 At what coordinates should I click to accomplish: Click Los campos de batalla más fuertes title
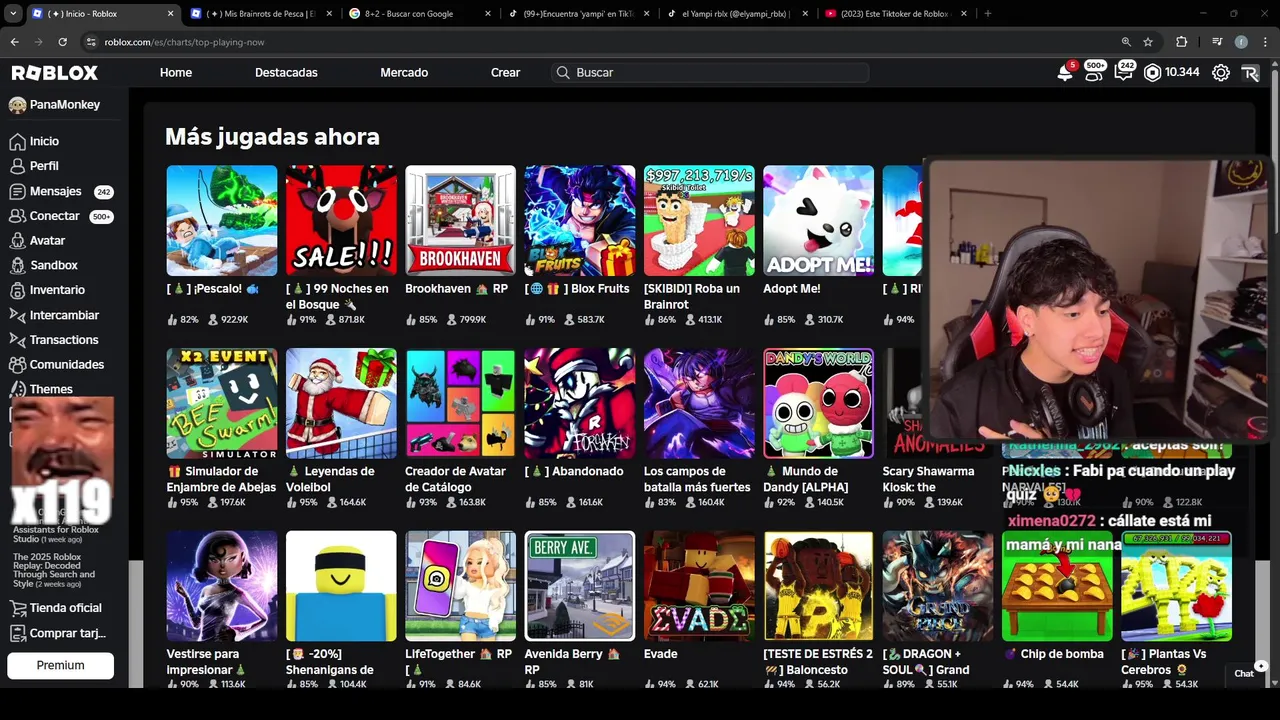697,479
